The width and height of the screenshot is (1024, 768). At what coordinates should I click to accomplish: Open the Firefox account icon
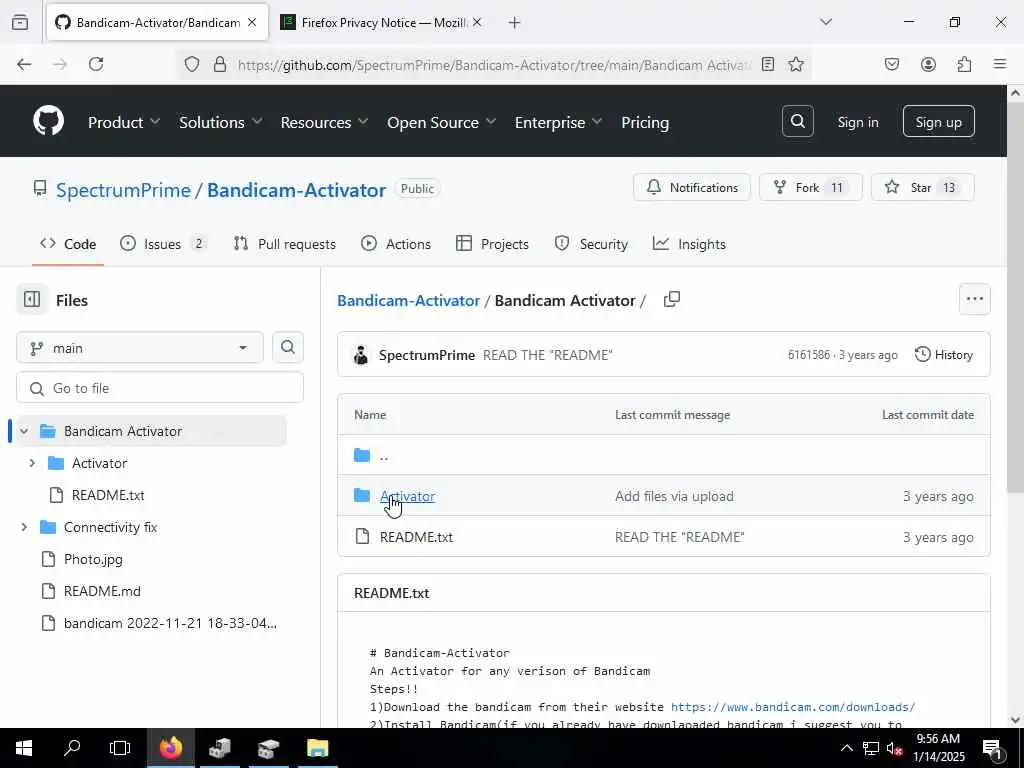[x=928, y=64]
